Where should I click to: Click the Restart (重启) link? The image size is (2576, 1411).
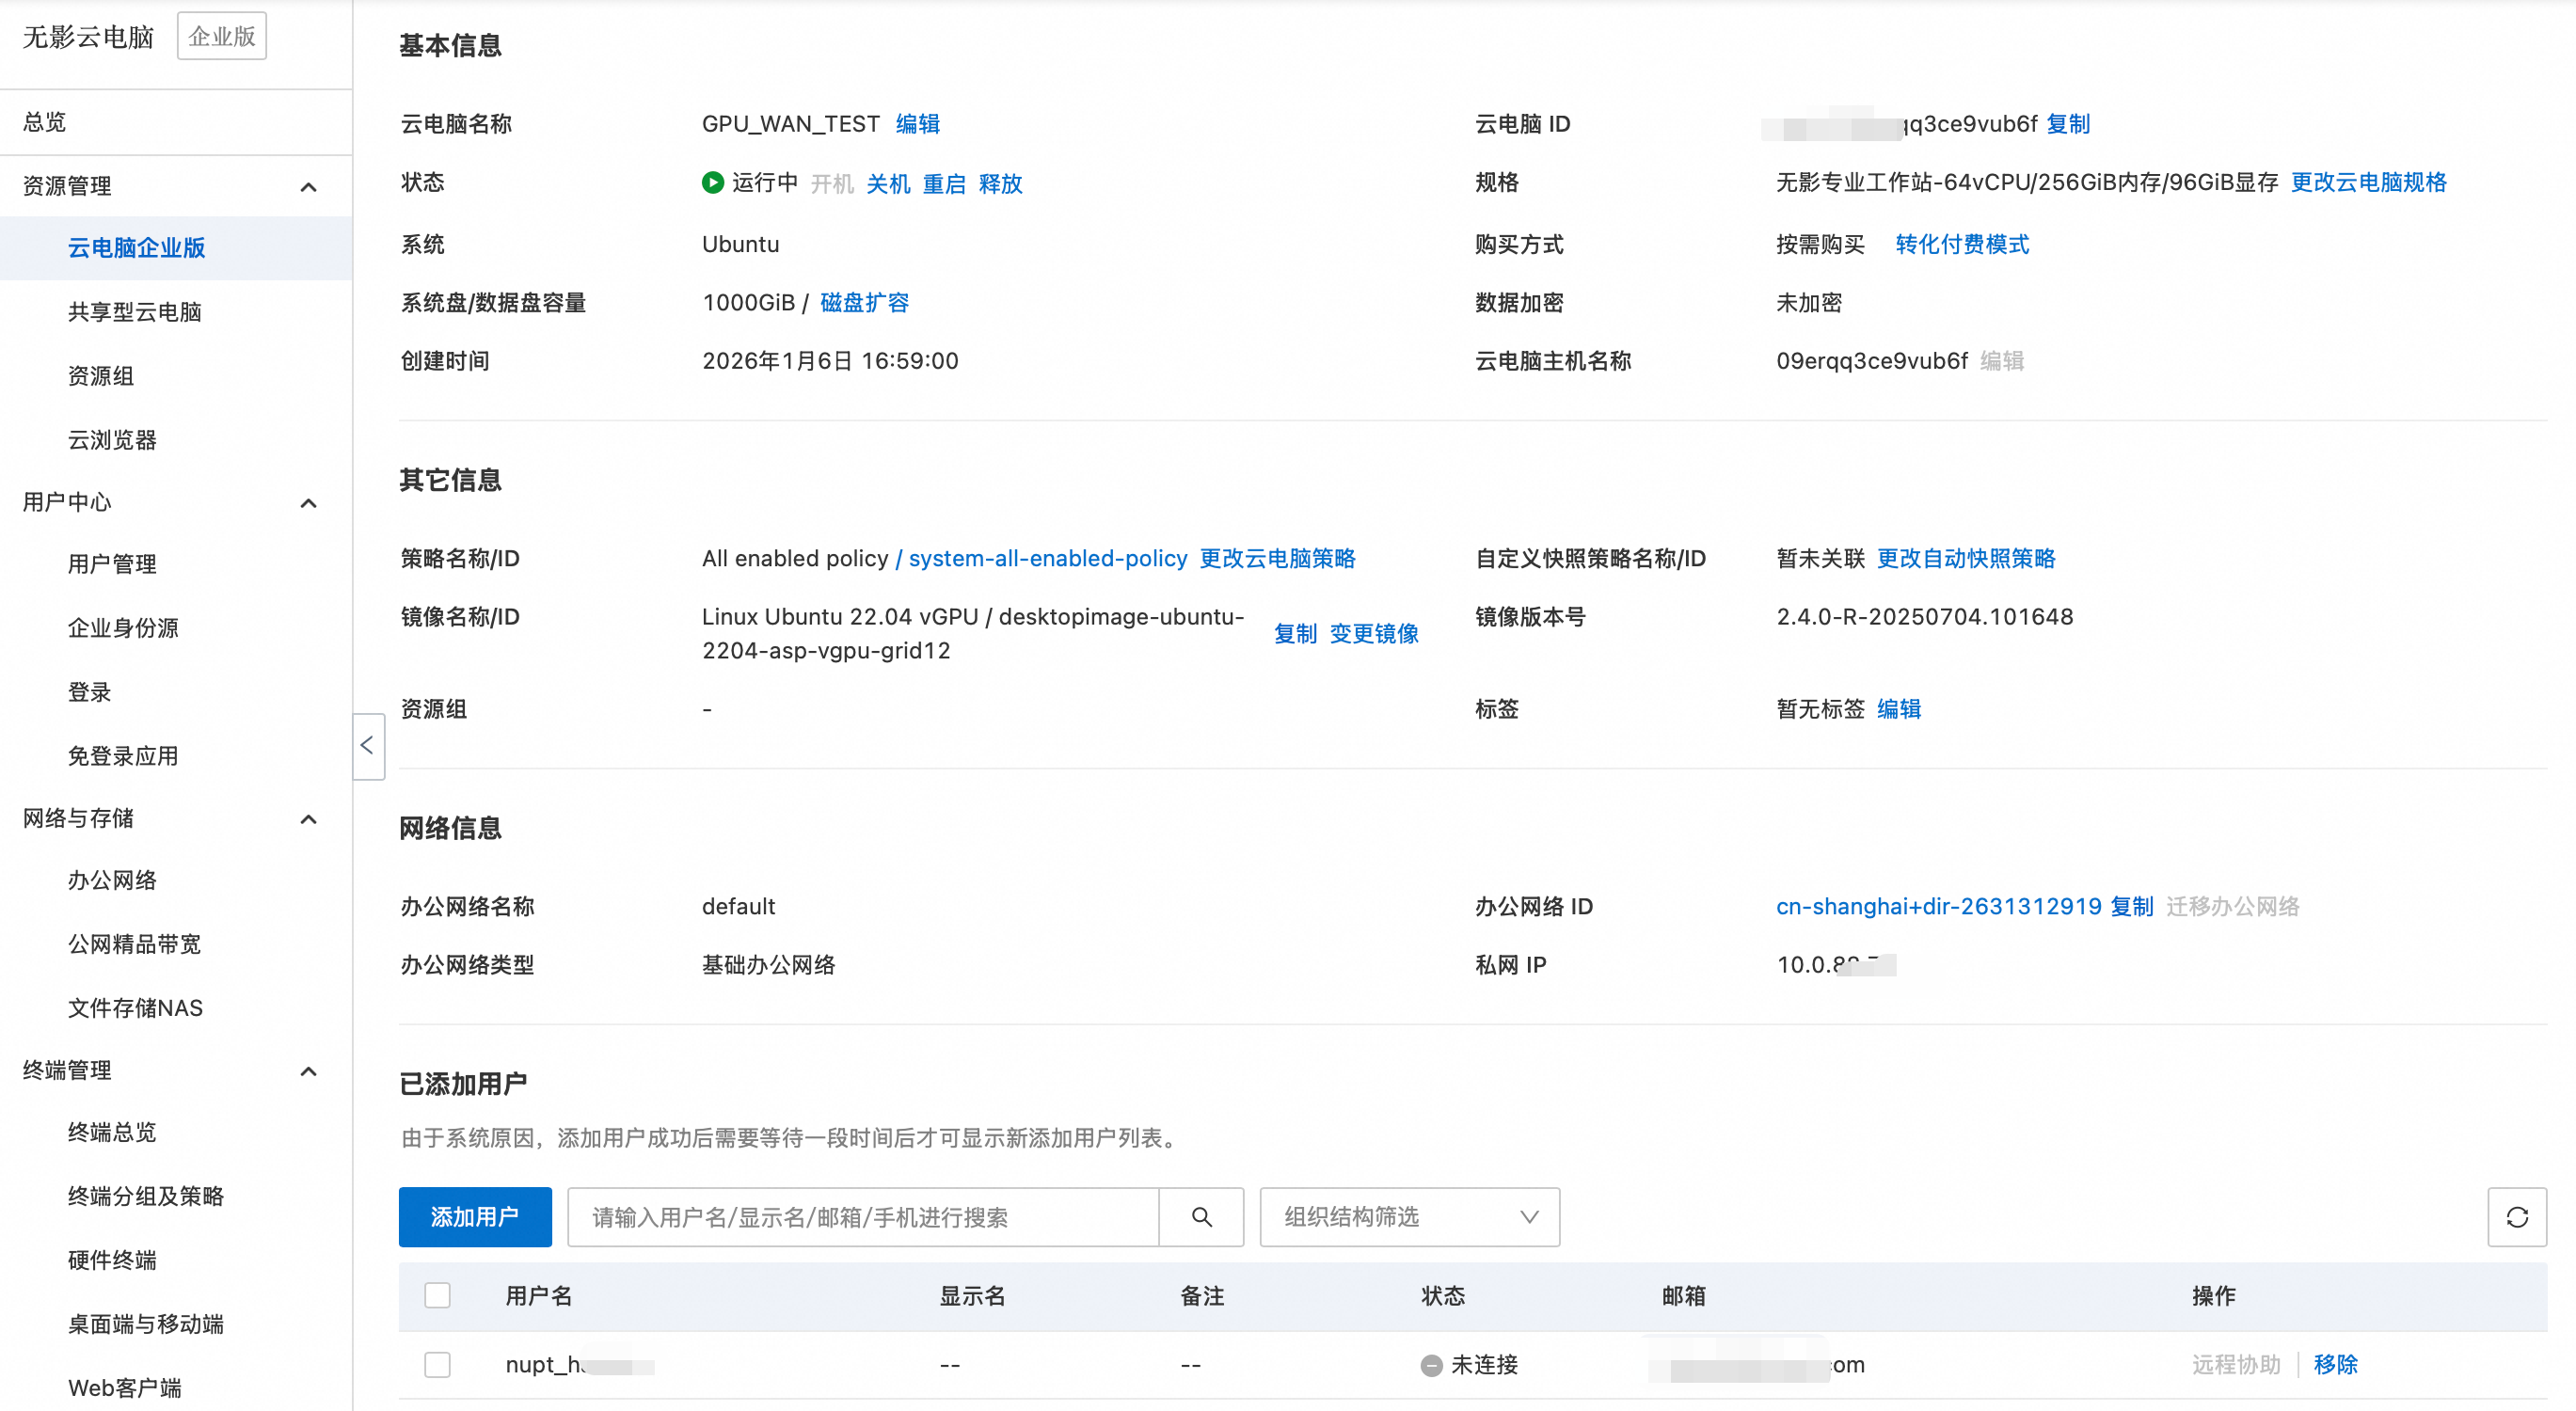click(x=943, y=184)
